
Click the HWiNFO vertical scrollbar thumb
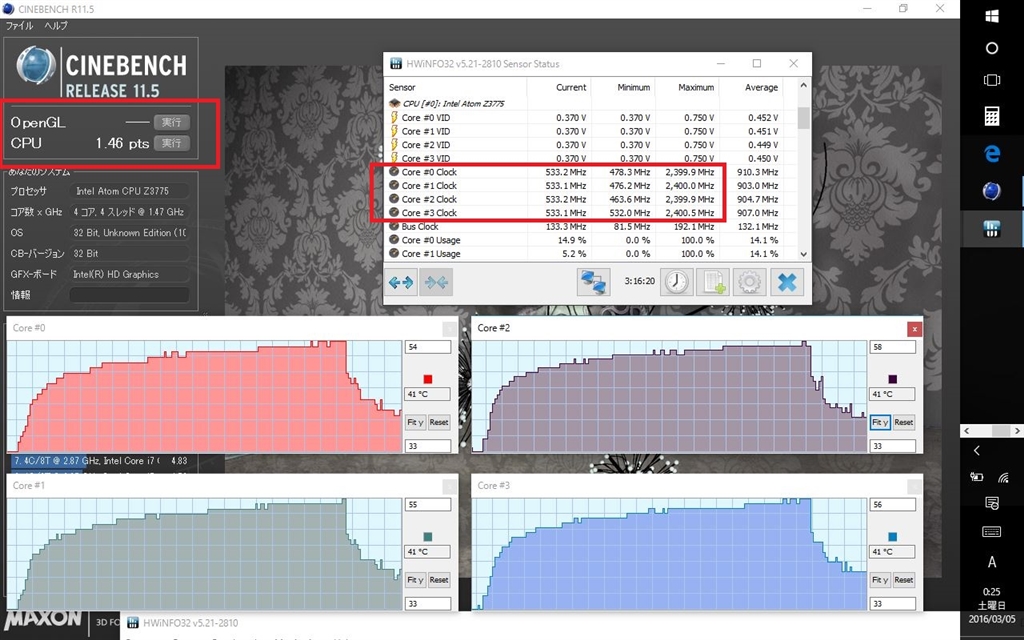click(x=803, y=118)
